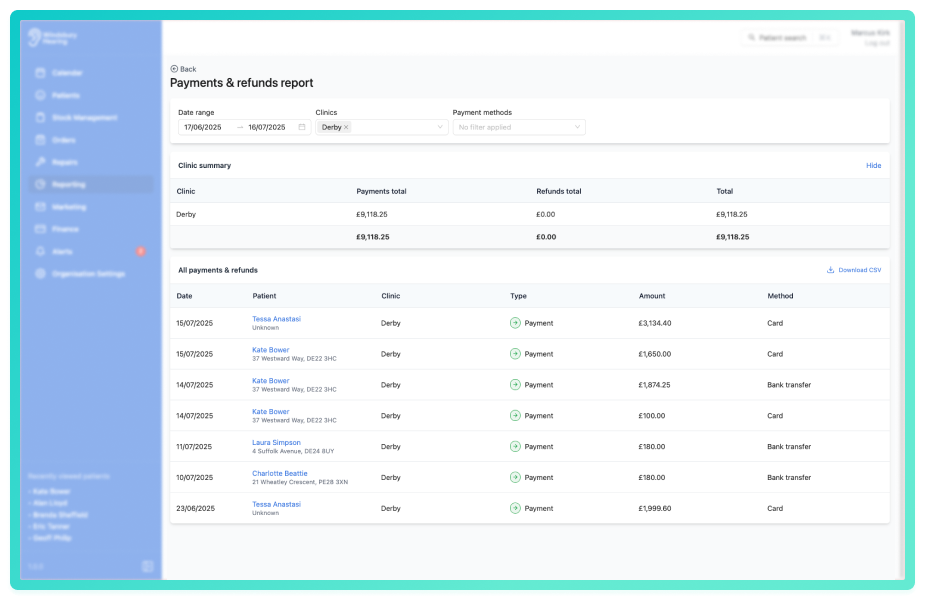925x600 pixels.
Task: Click the search icon in Patient search box
Action: (752, 38)
